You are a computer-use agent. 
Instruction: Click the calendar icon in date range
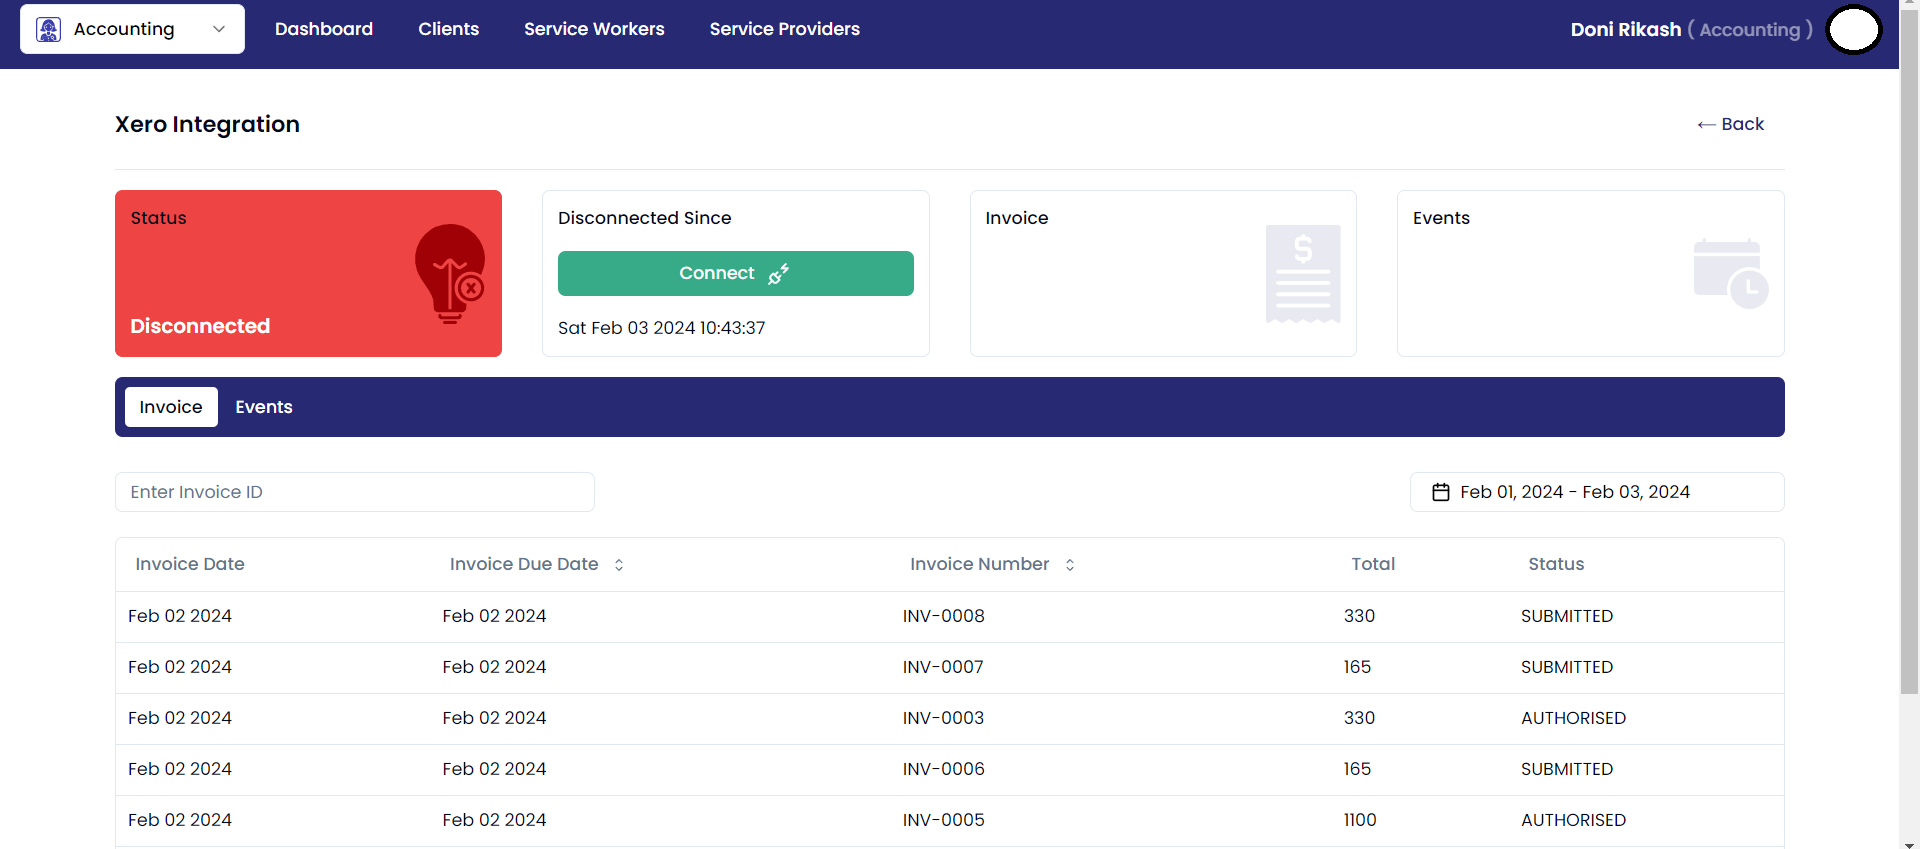(x=1440, y=492)
